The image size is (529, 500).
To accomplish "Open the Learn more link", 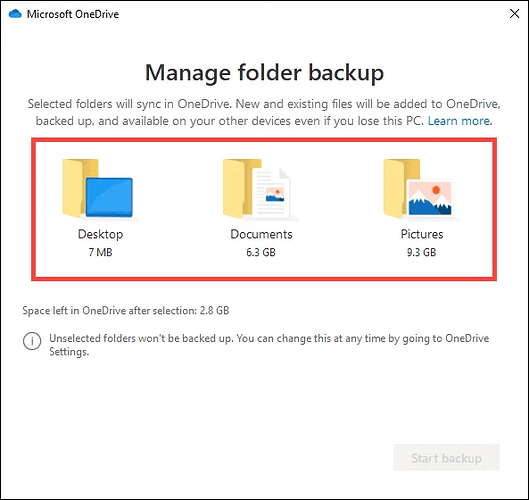I will [460, 121].
